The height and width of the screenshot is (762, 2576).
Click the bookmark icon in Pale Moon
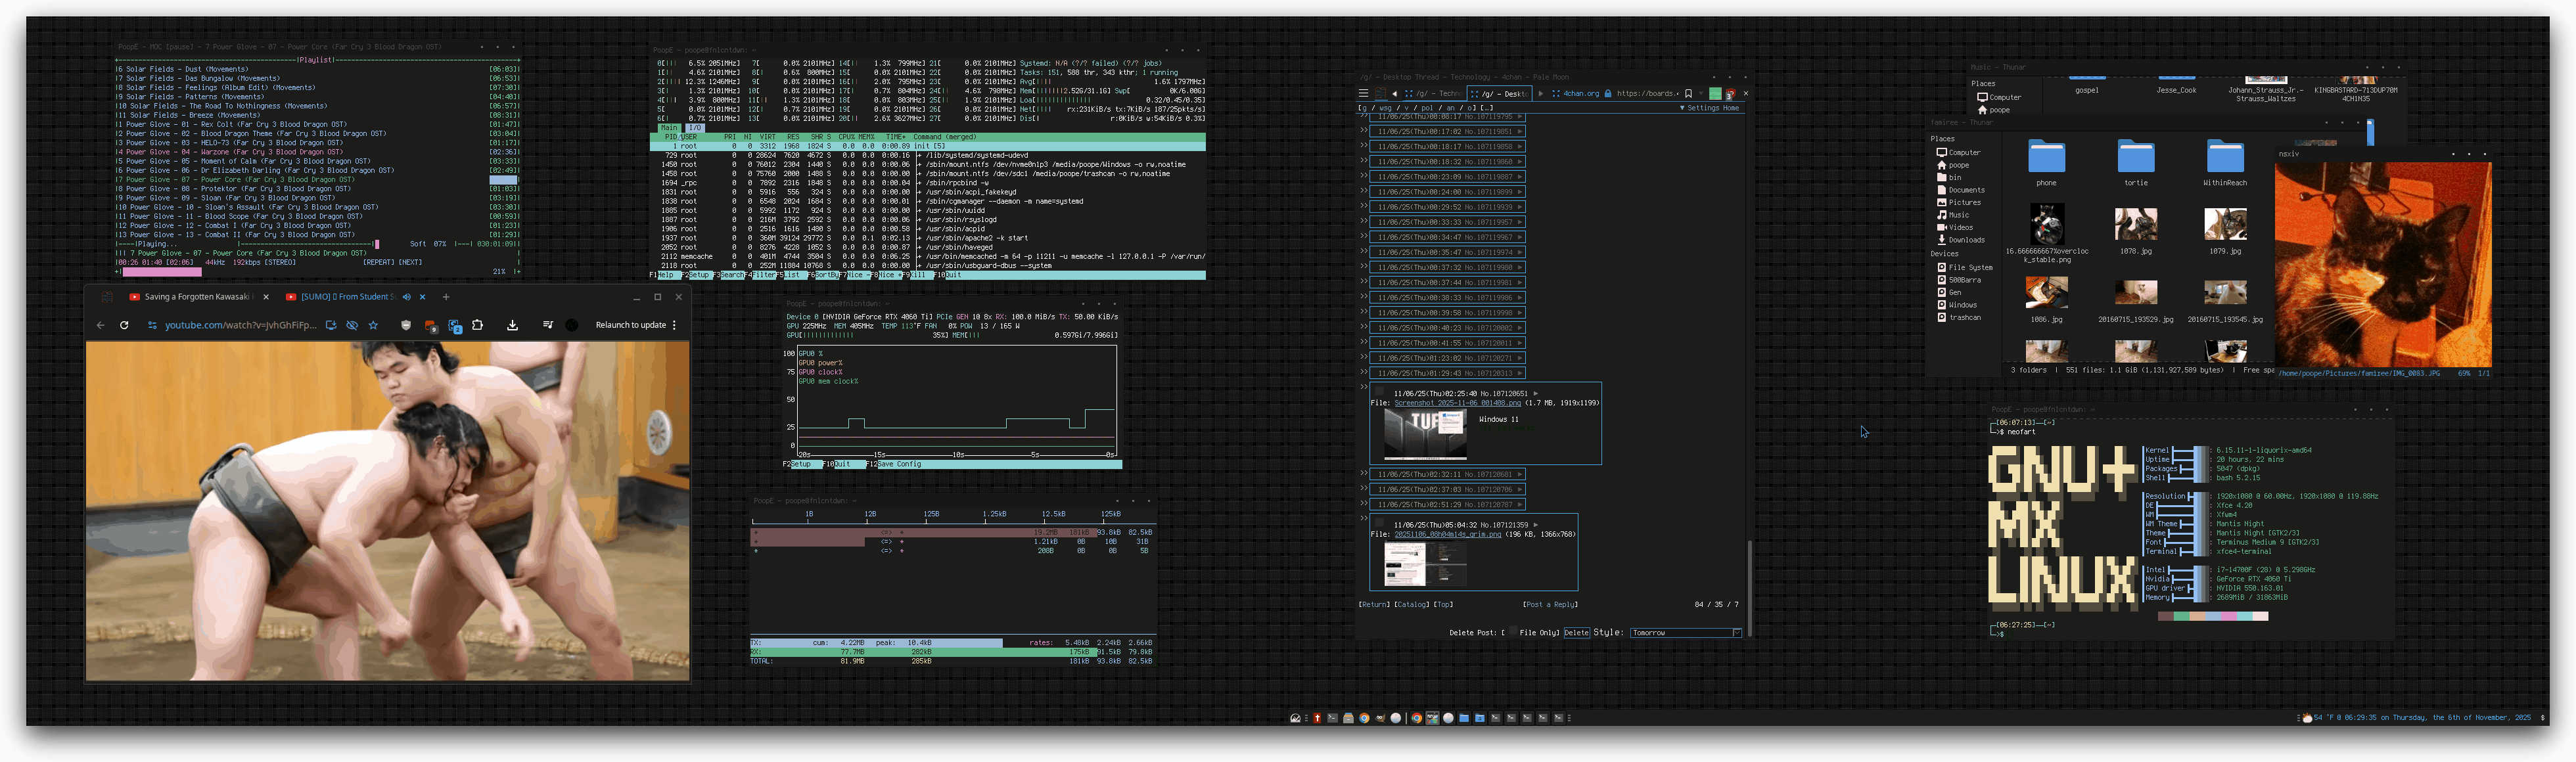[1688, 93]
